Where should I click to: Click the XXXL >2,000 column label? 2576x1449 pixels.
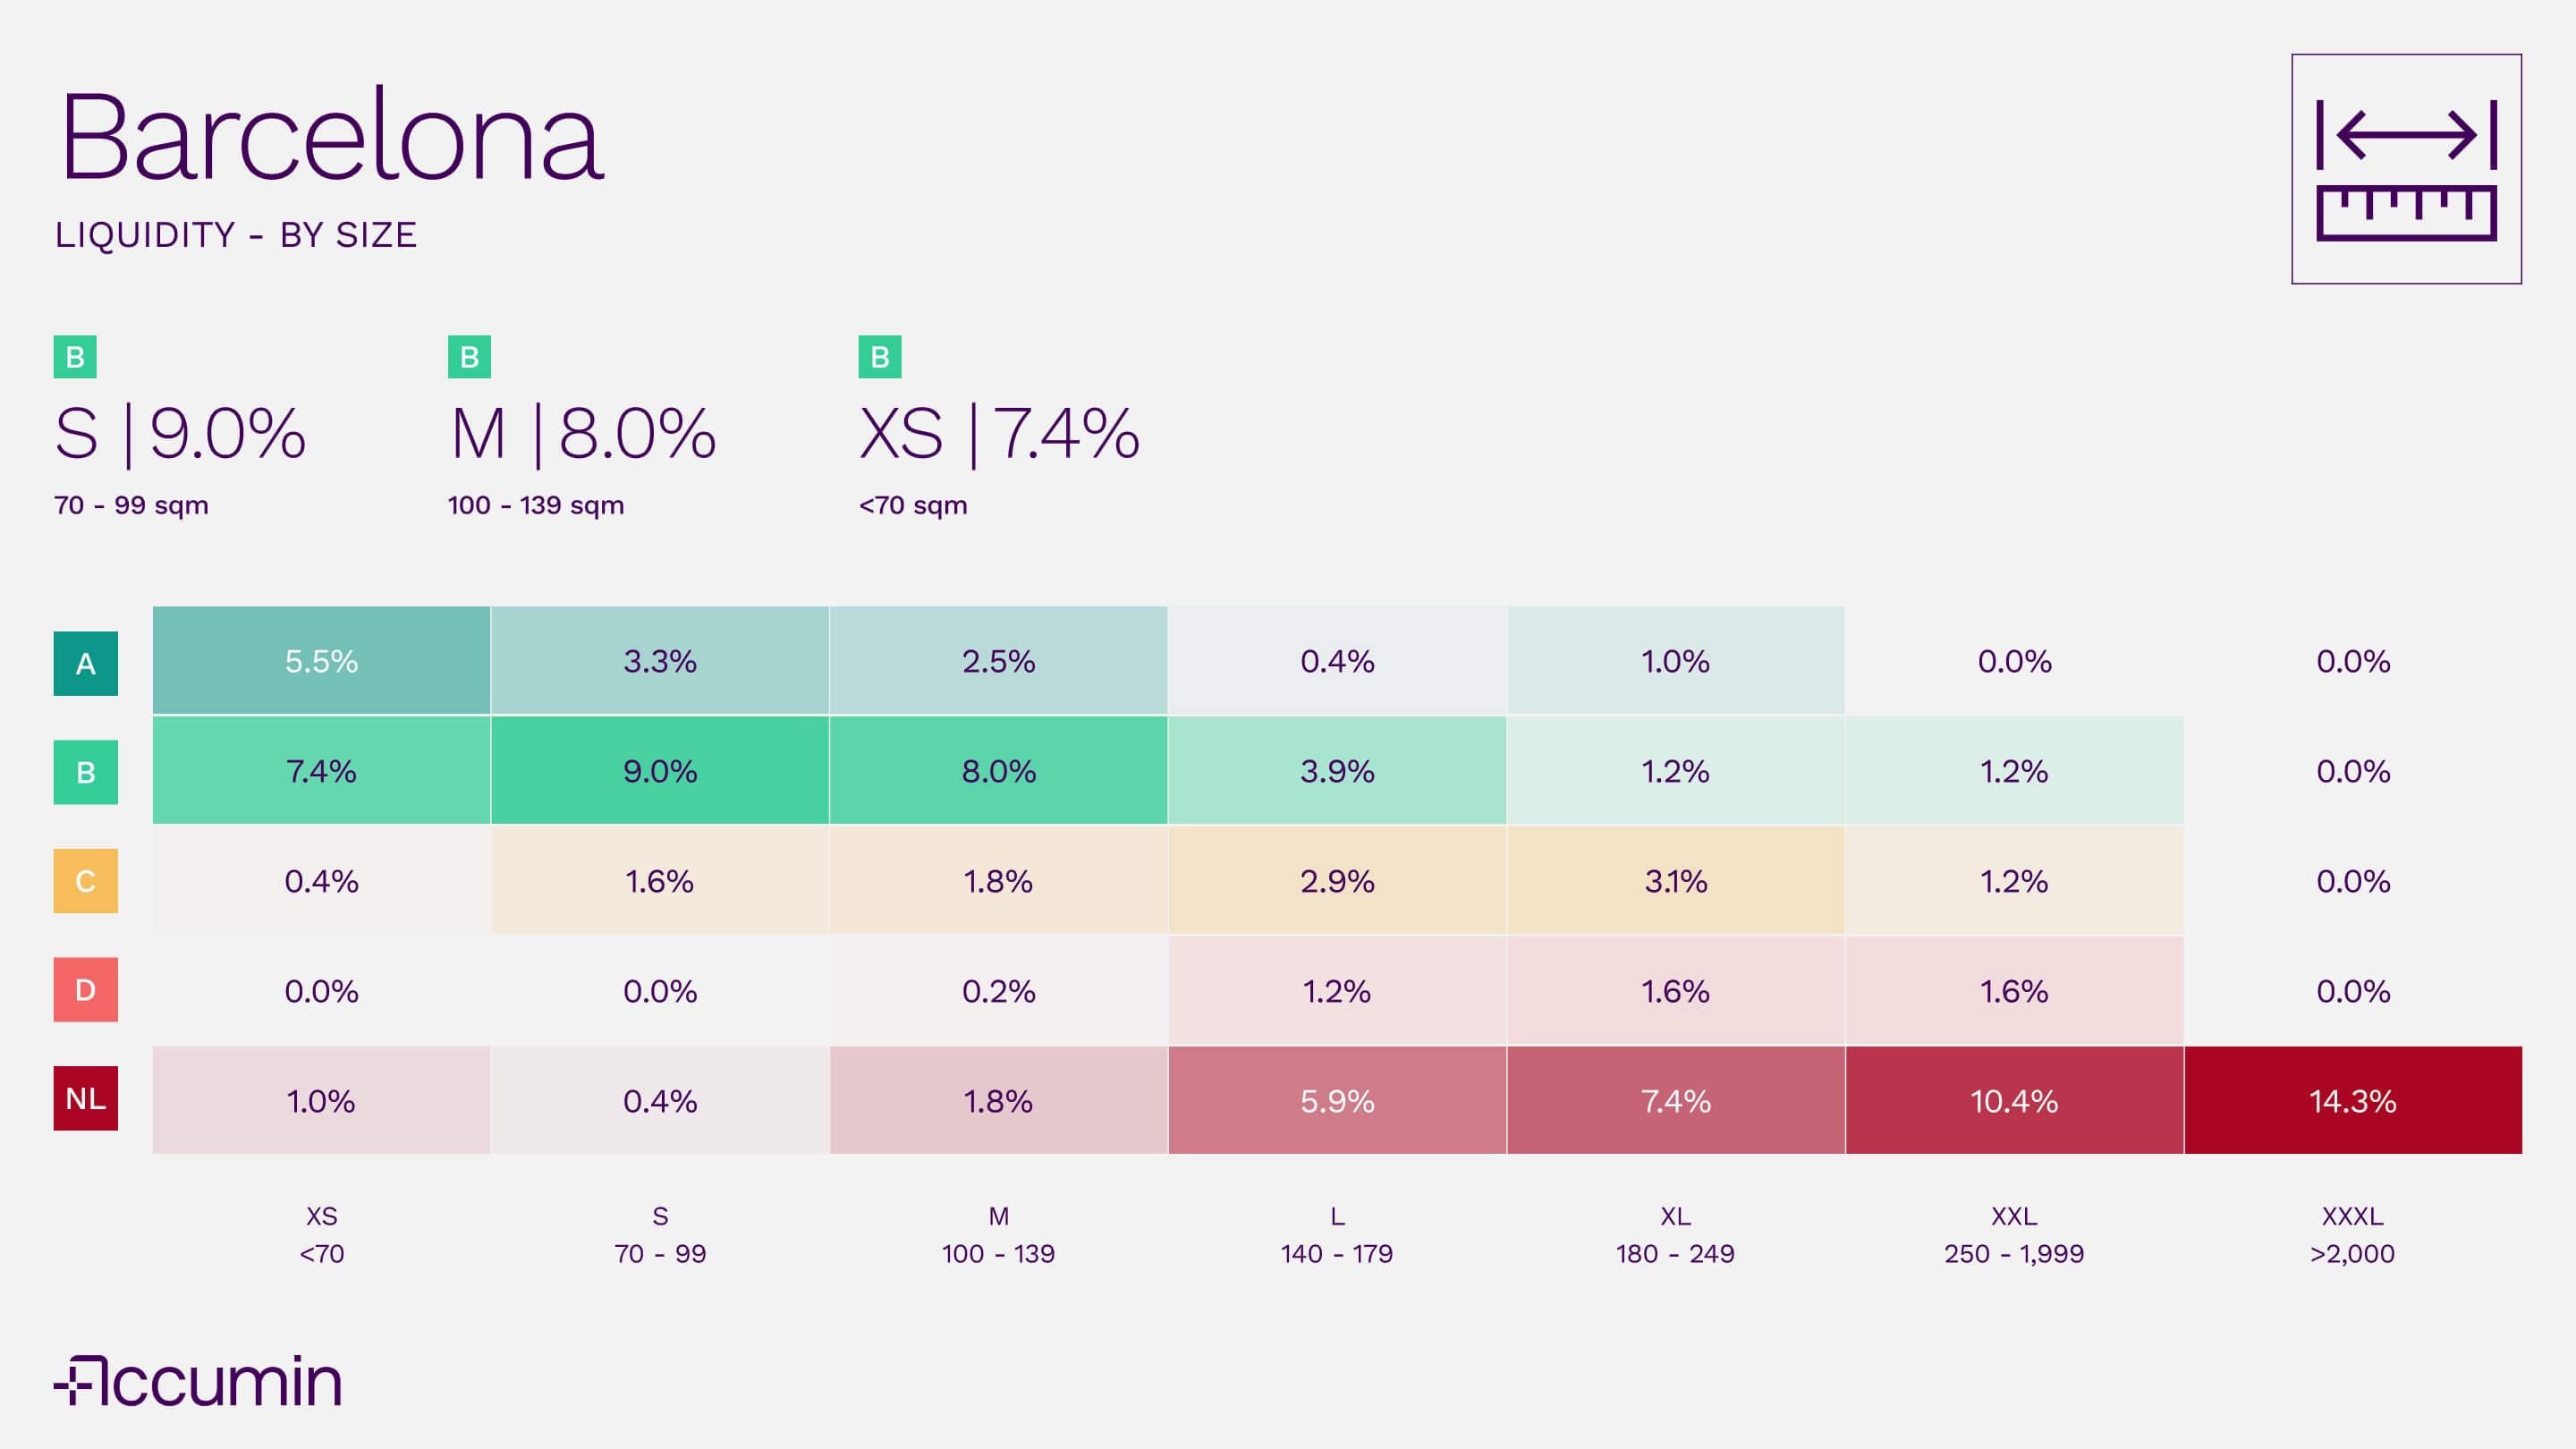[x=2352, y=1235]
